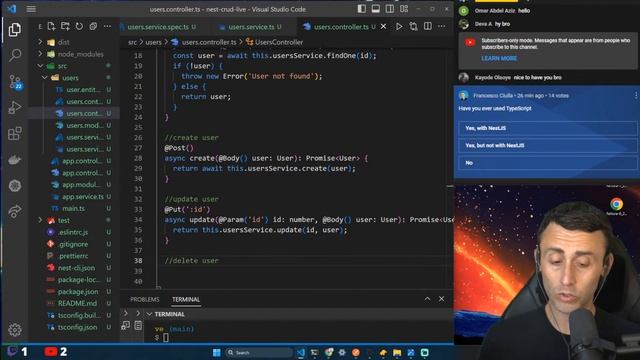
Task: Open the Explorer view in activity bar
Action: (x=15, y=29)
